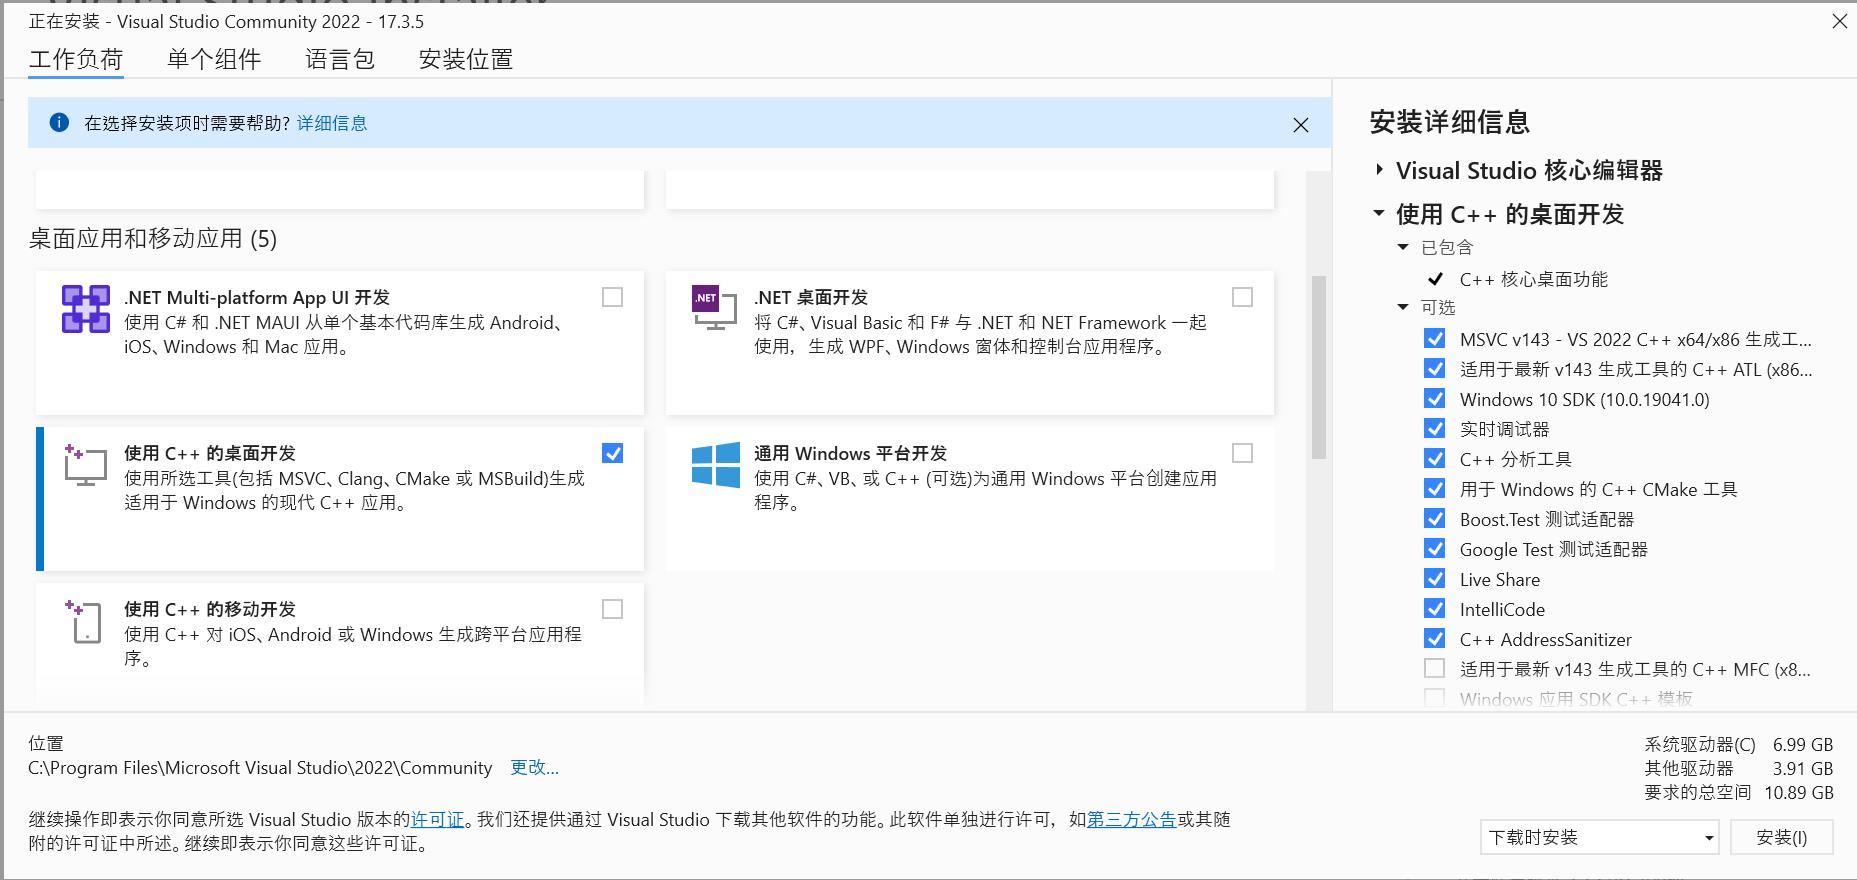Viewport: 1857px width, 880px height.
Task: Click the C++ mobile development phone icon
Action: point(84,621)
